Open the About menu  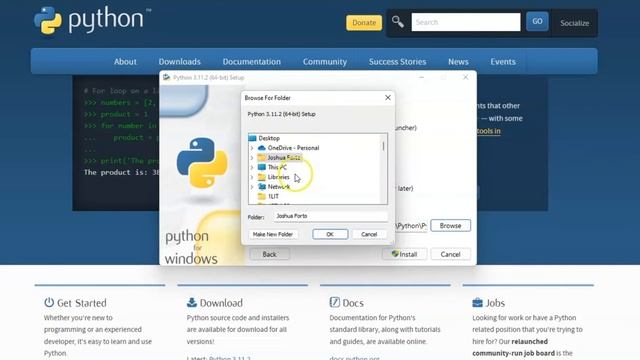pyautogui.click(x=125, y=62)
